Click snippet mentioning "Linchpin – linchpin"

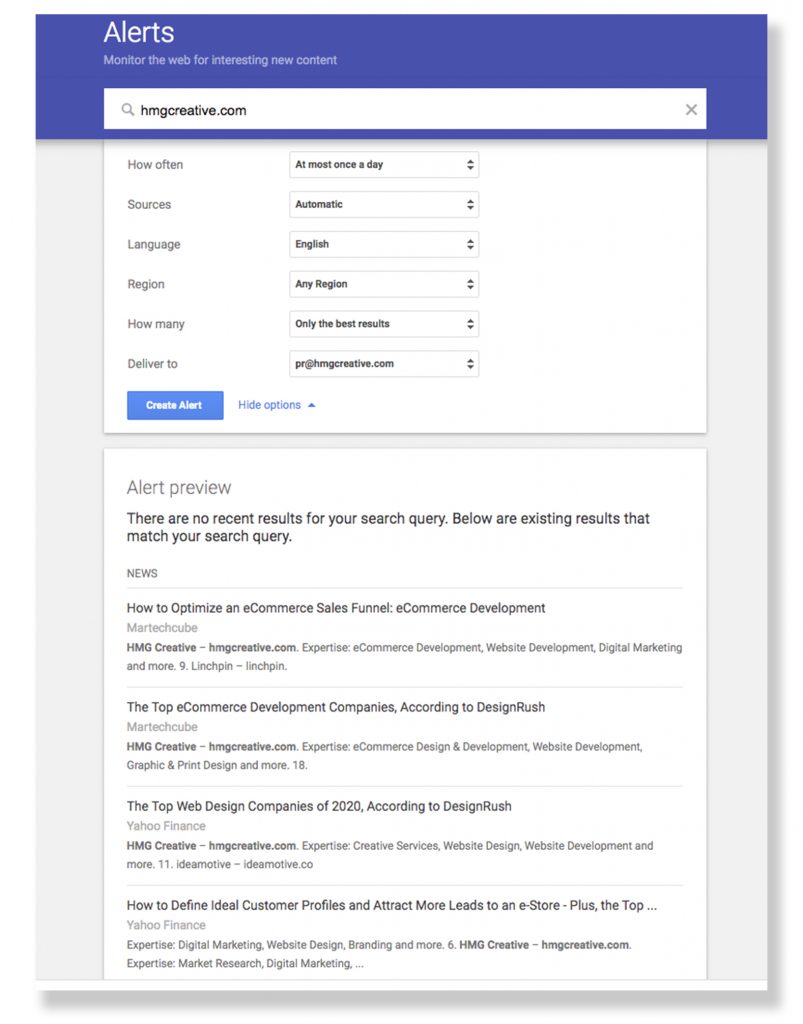coord(404,657)
